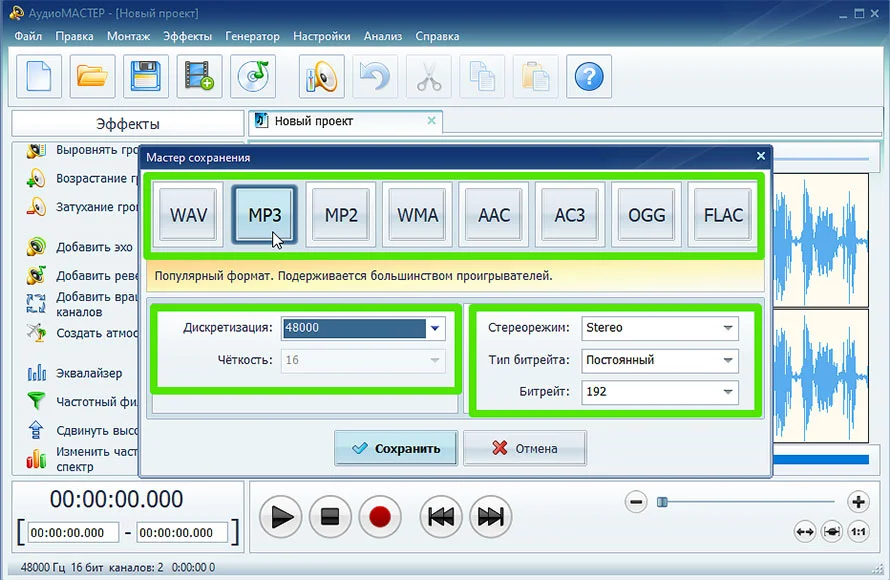Open the Стереорежим dropdown
Image resolution: width=890 pixels, height=580 pixels.
coord(727,328)
